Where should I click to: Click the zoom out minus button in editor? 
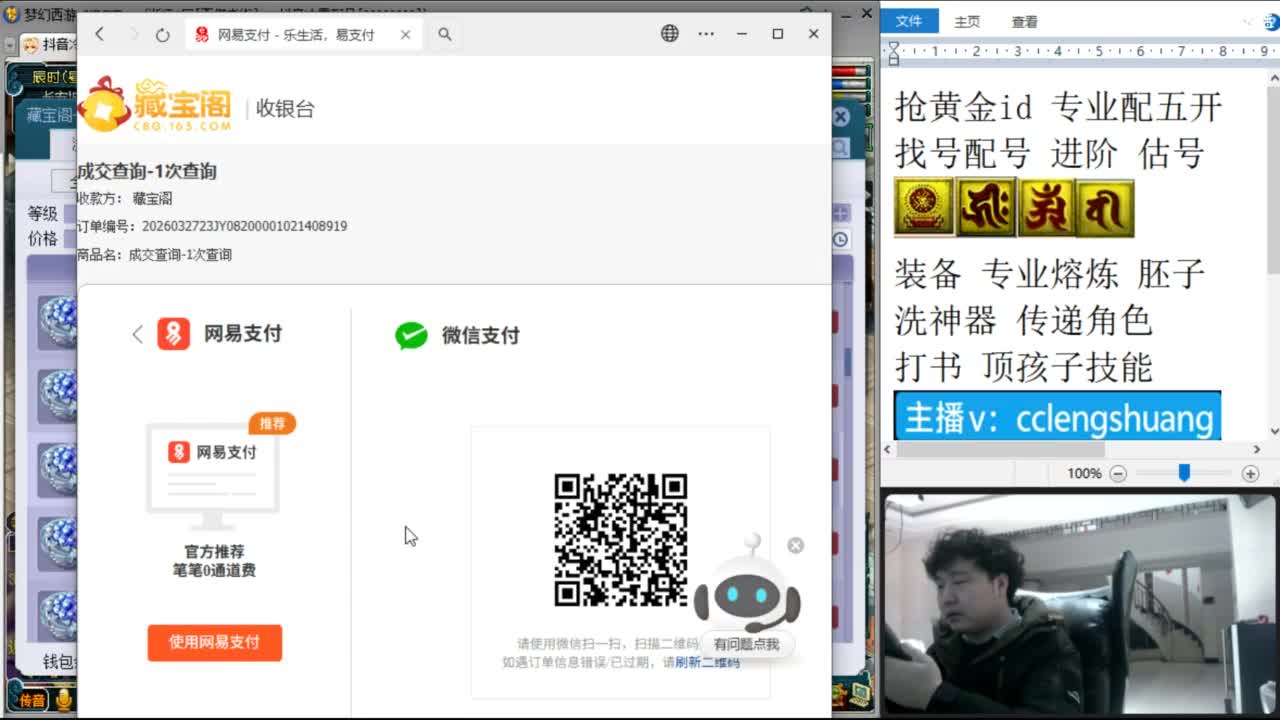coord(1118,474)
